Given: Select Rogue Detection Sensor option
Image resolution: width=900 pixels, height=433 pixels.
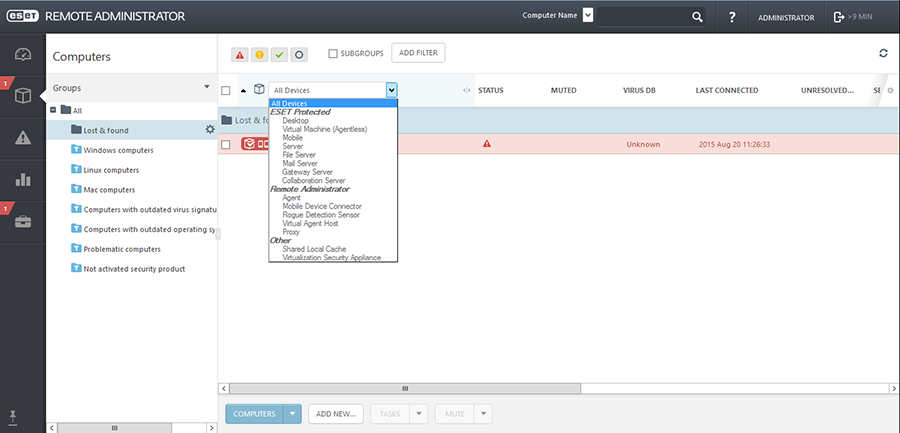Looking at the screenshot, I should 321,215.
